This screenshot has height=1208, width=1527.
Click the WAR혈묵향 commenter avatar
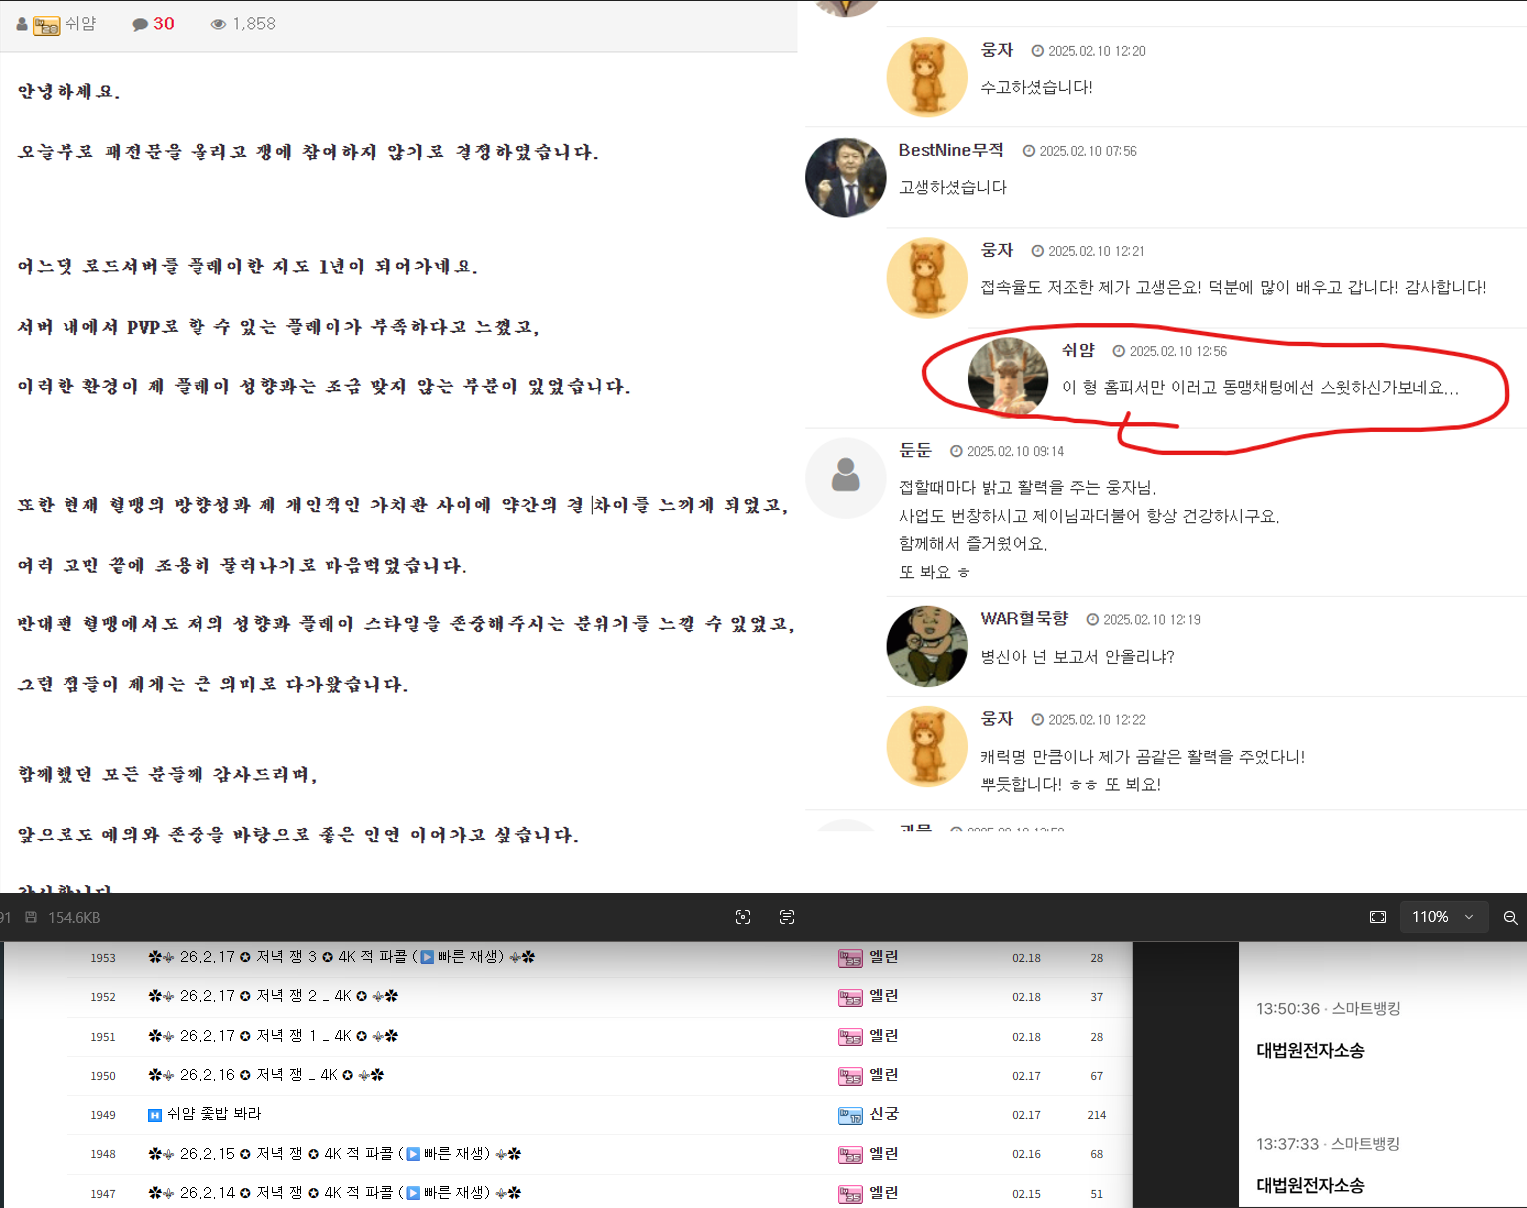[926, 646]
